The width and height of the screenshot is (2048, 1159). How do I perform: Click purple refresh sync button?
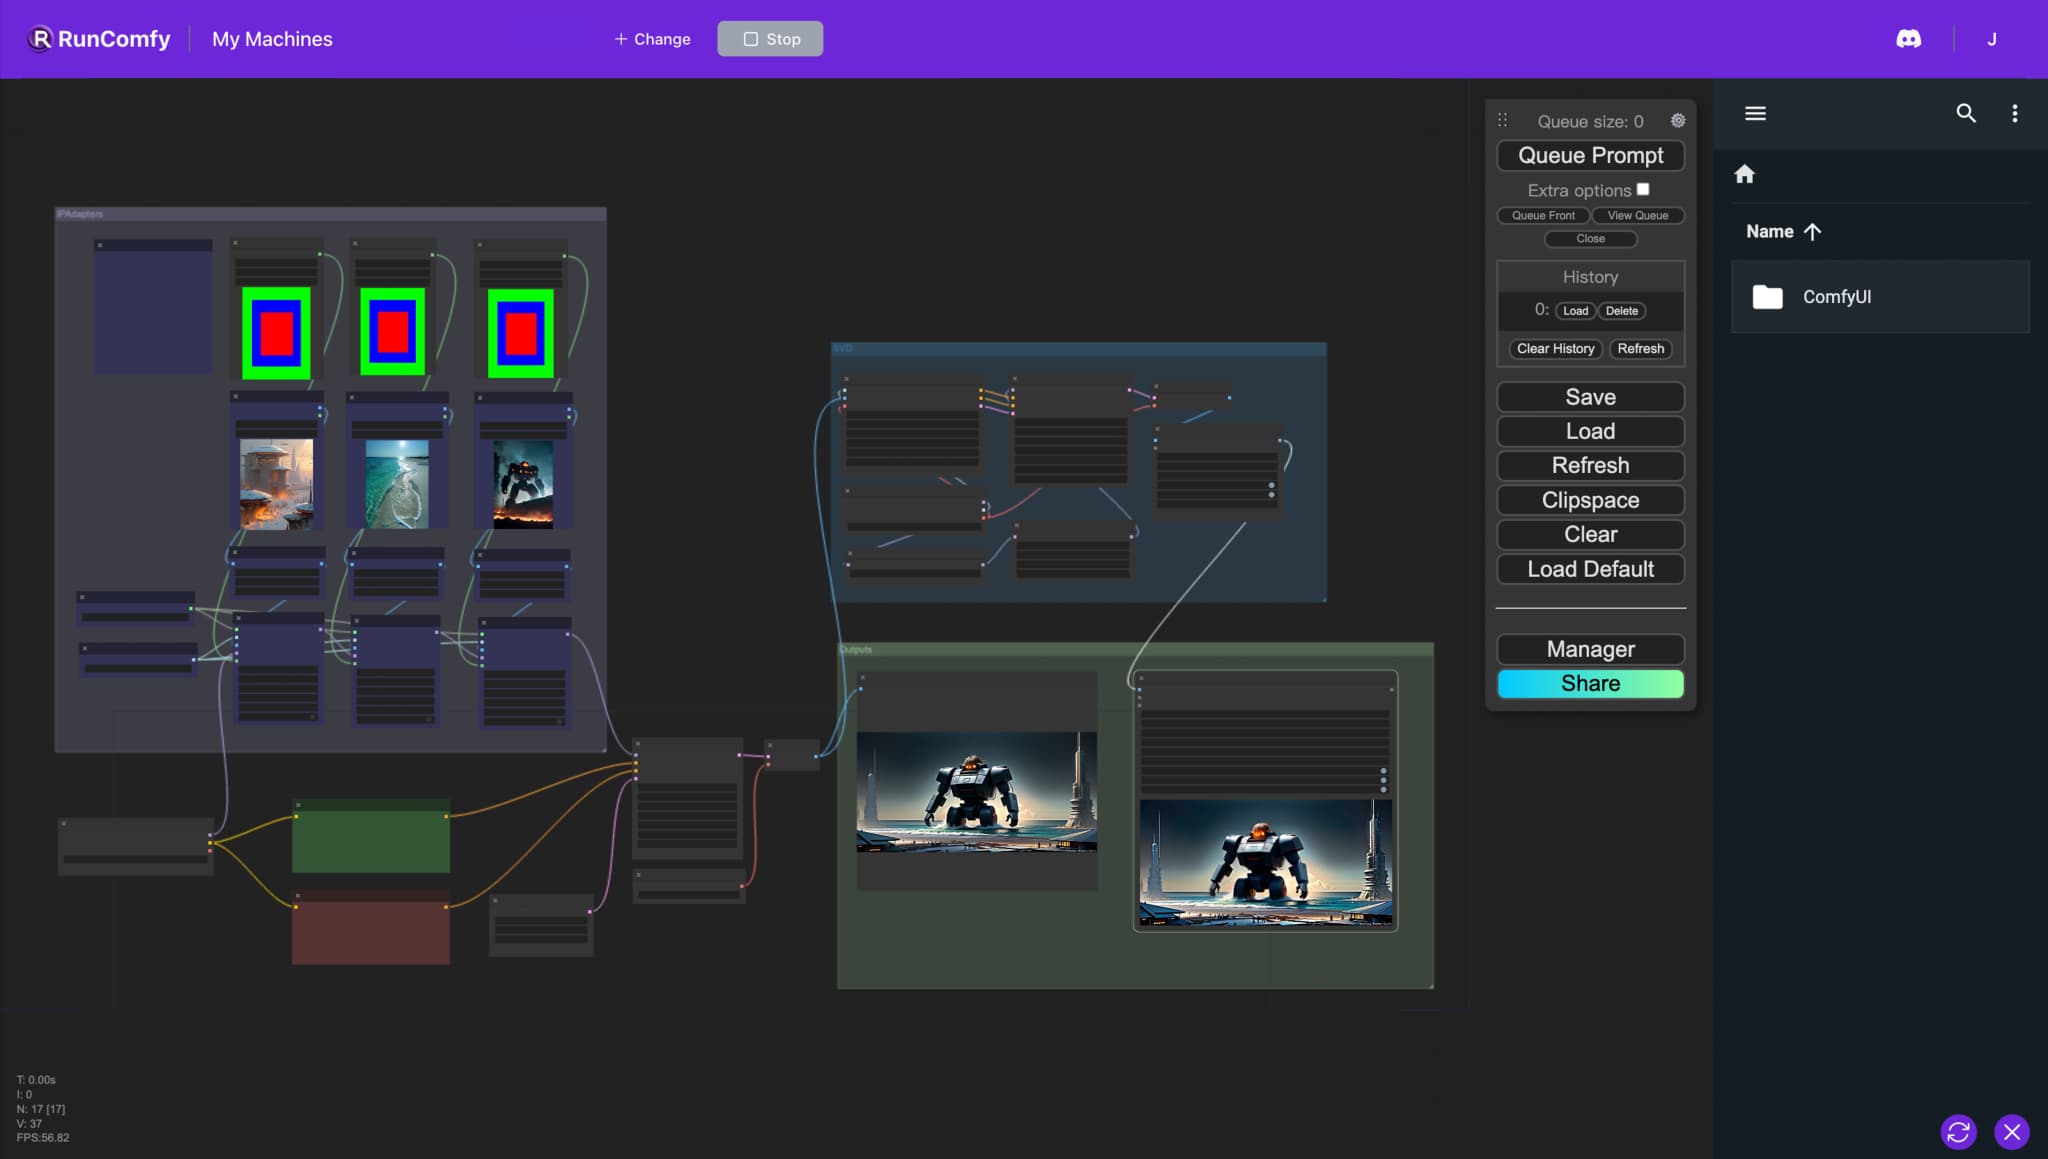click(1958, 1132)
